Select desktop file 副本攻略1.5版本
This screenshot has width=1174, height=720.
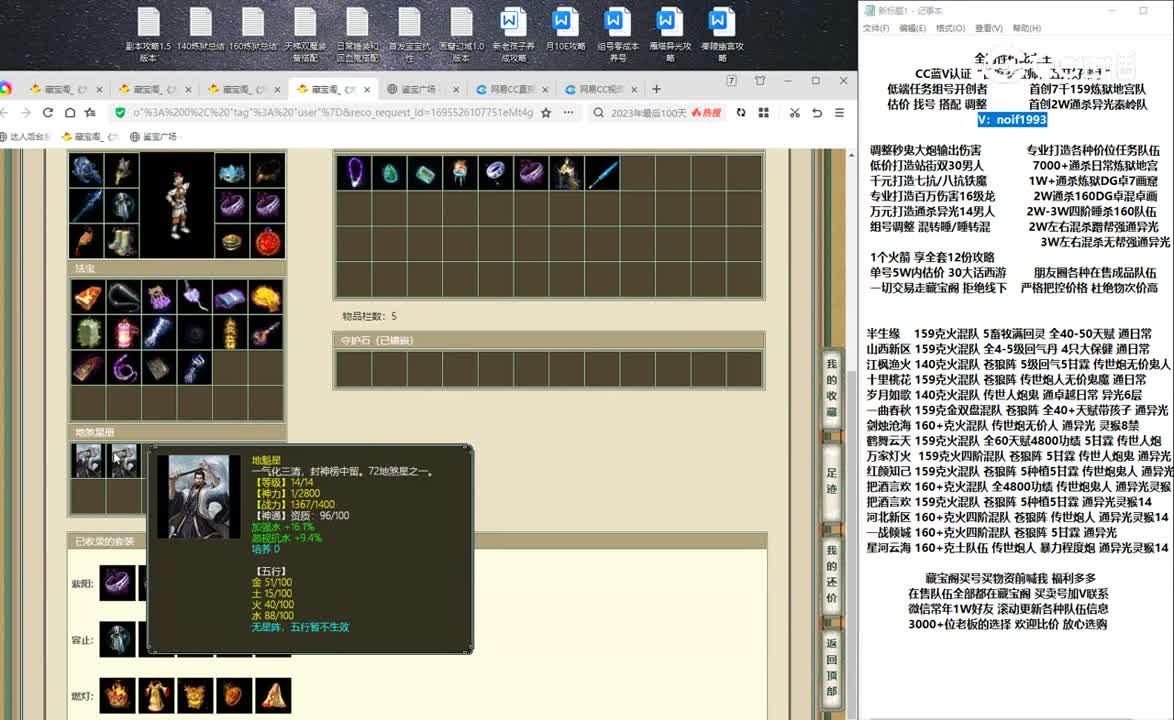click(x=148, y=34)
